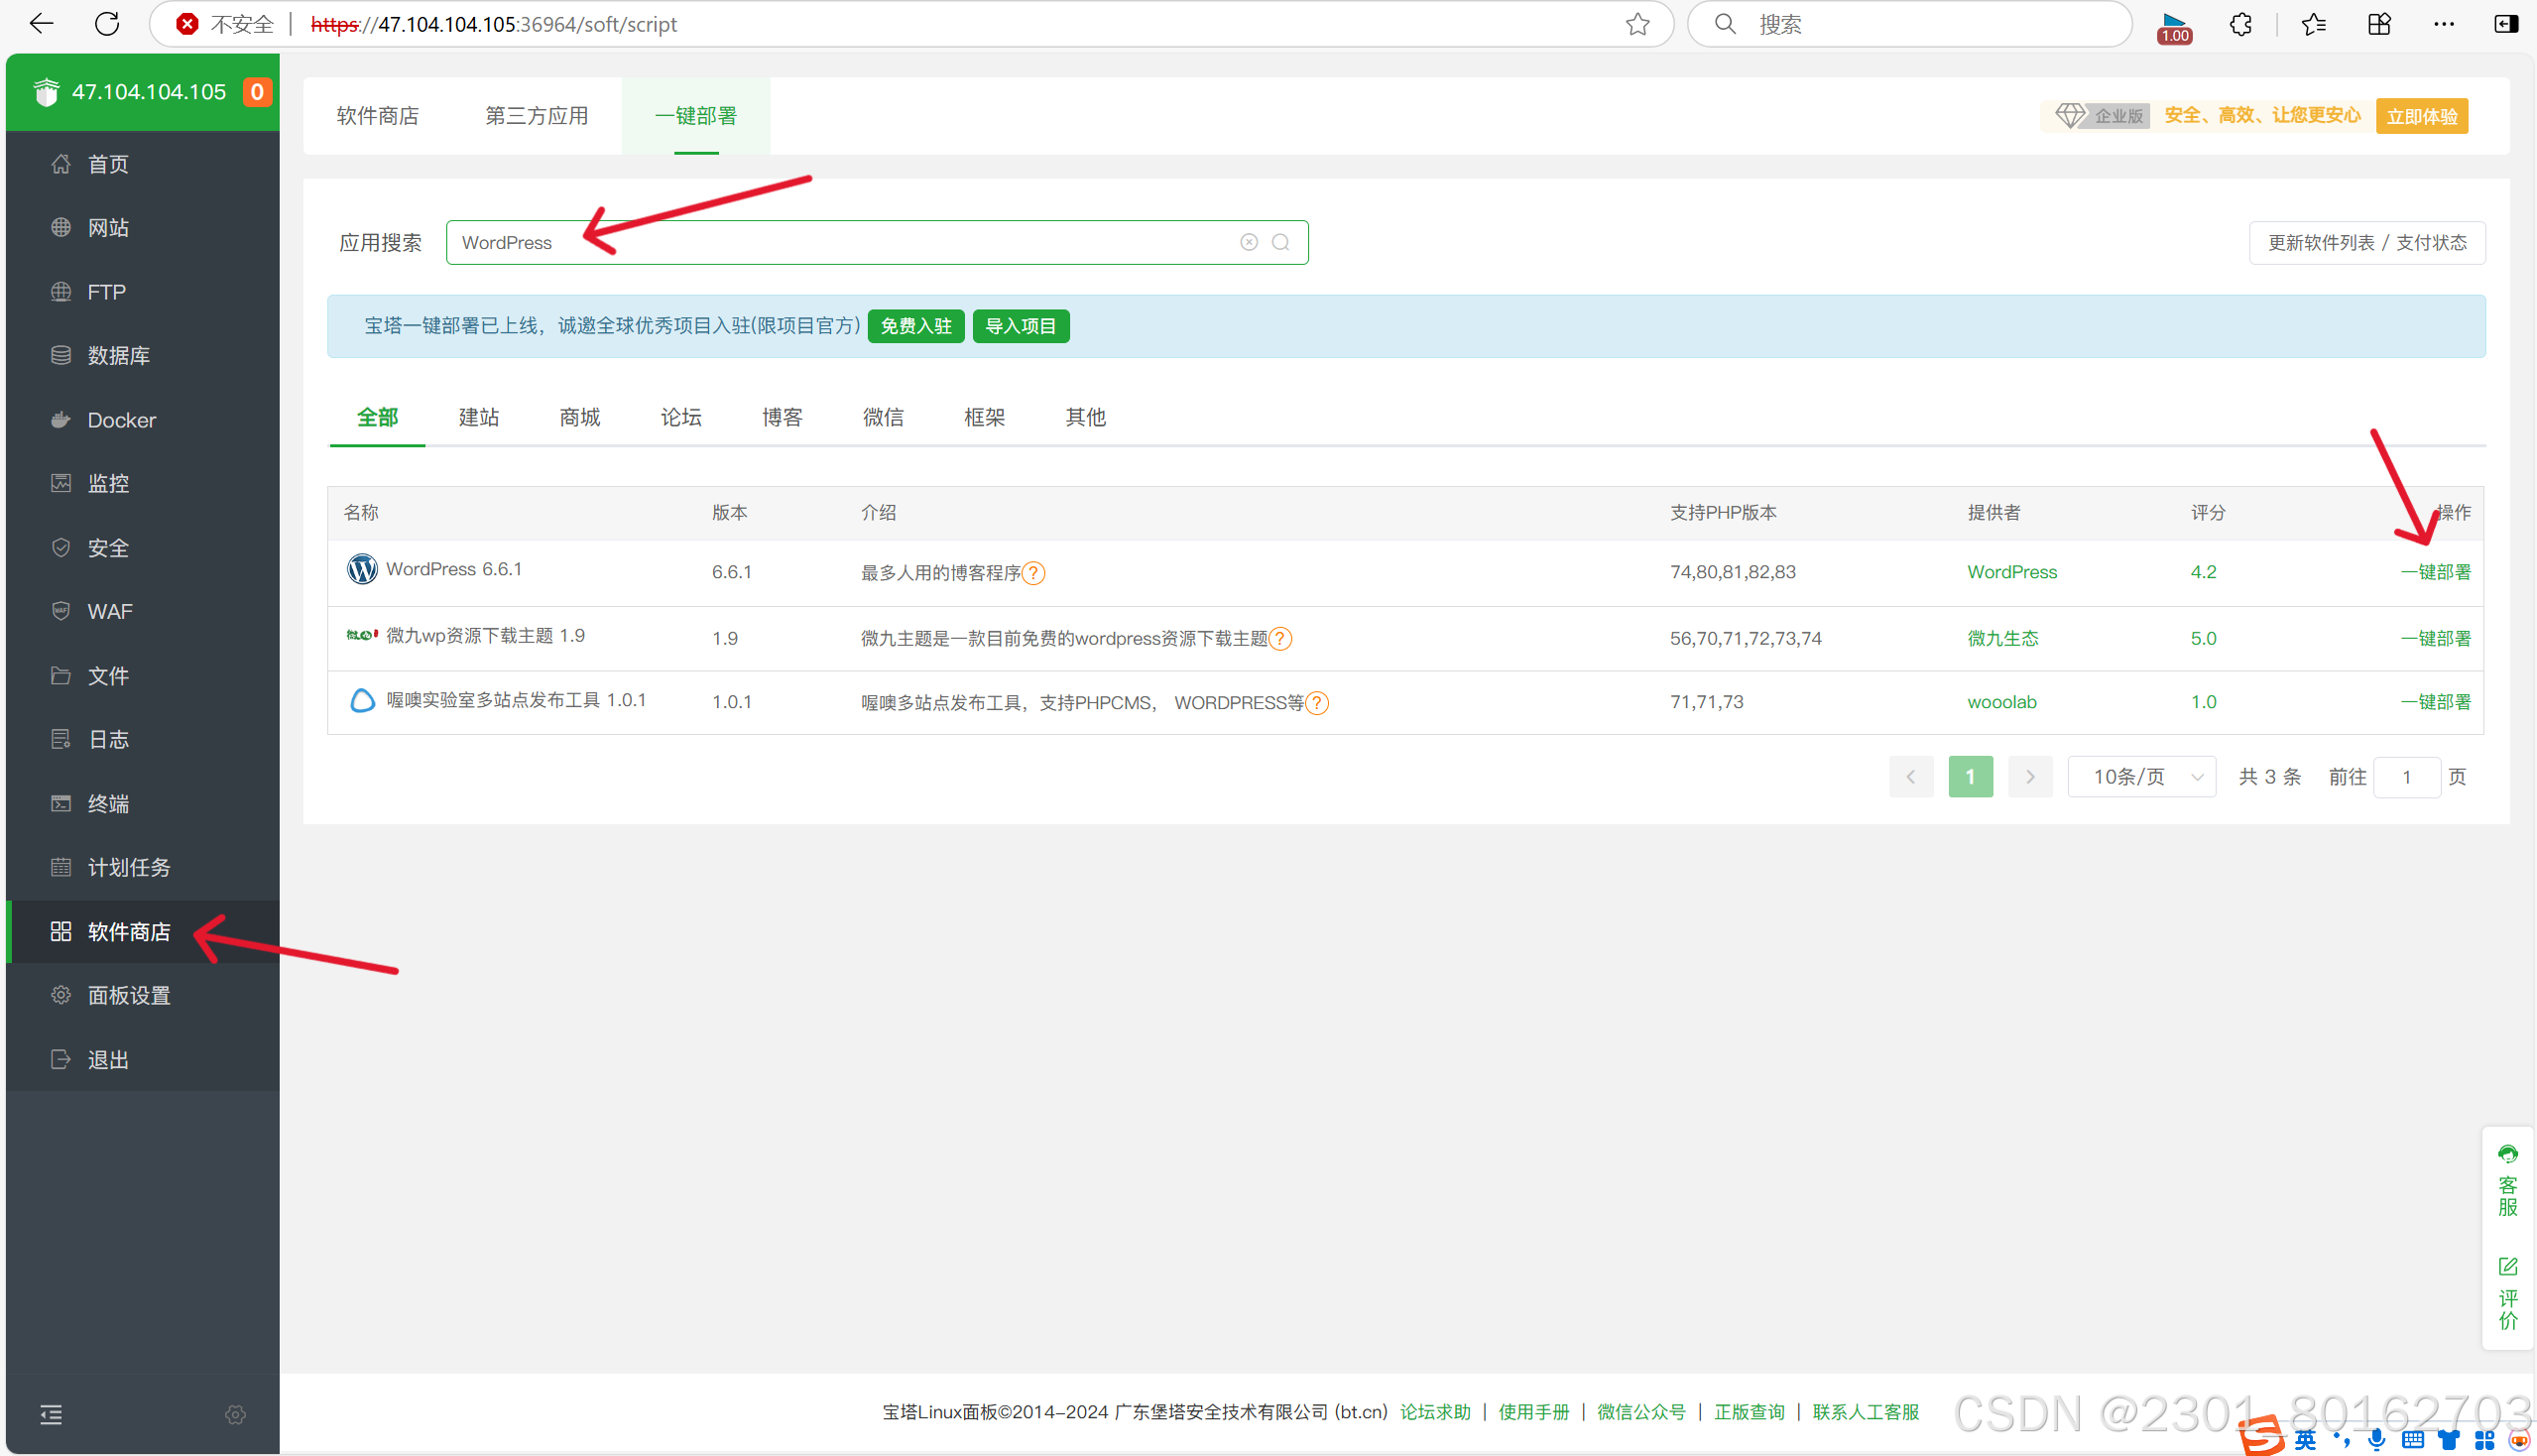Click the gear icon at sidebar bottom
Viewport: 2537px width, 1456px height.
click(235, 1414)
